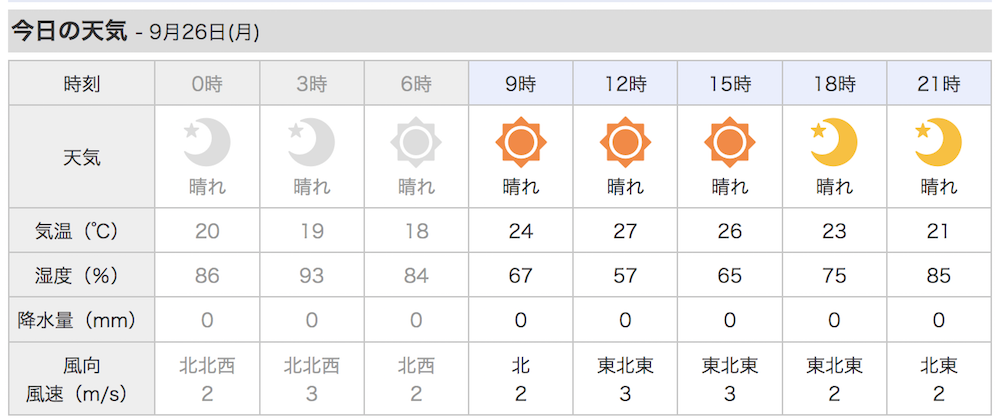Click the 湿度（%） row label
The width and height of the screenshot is (1000, 420).
81,275
